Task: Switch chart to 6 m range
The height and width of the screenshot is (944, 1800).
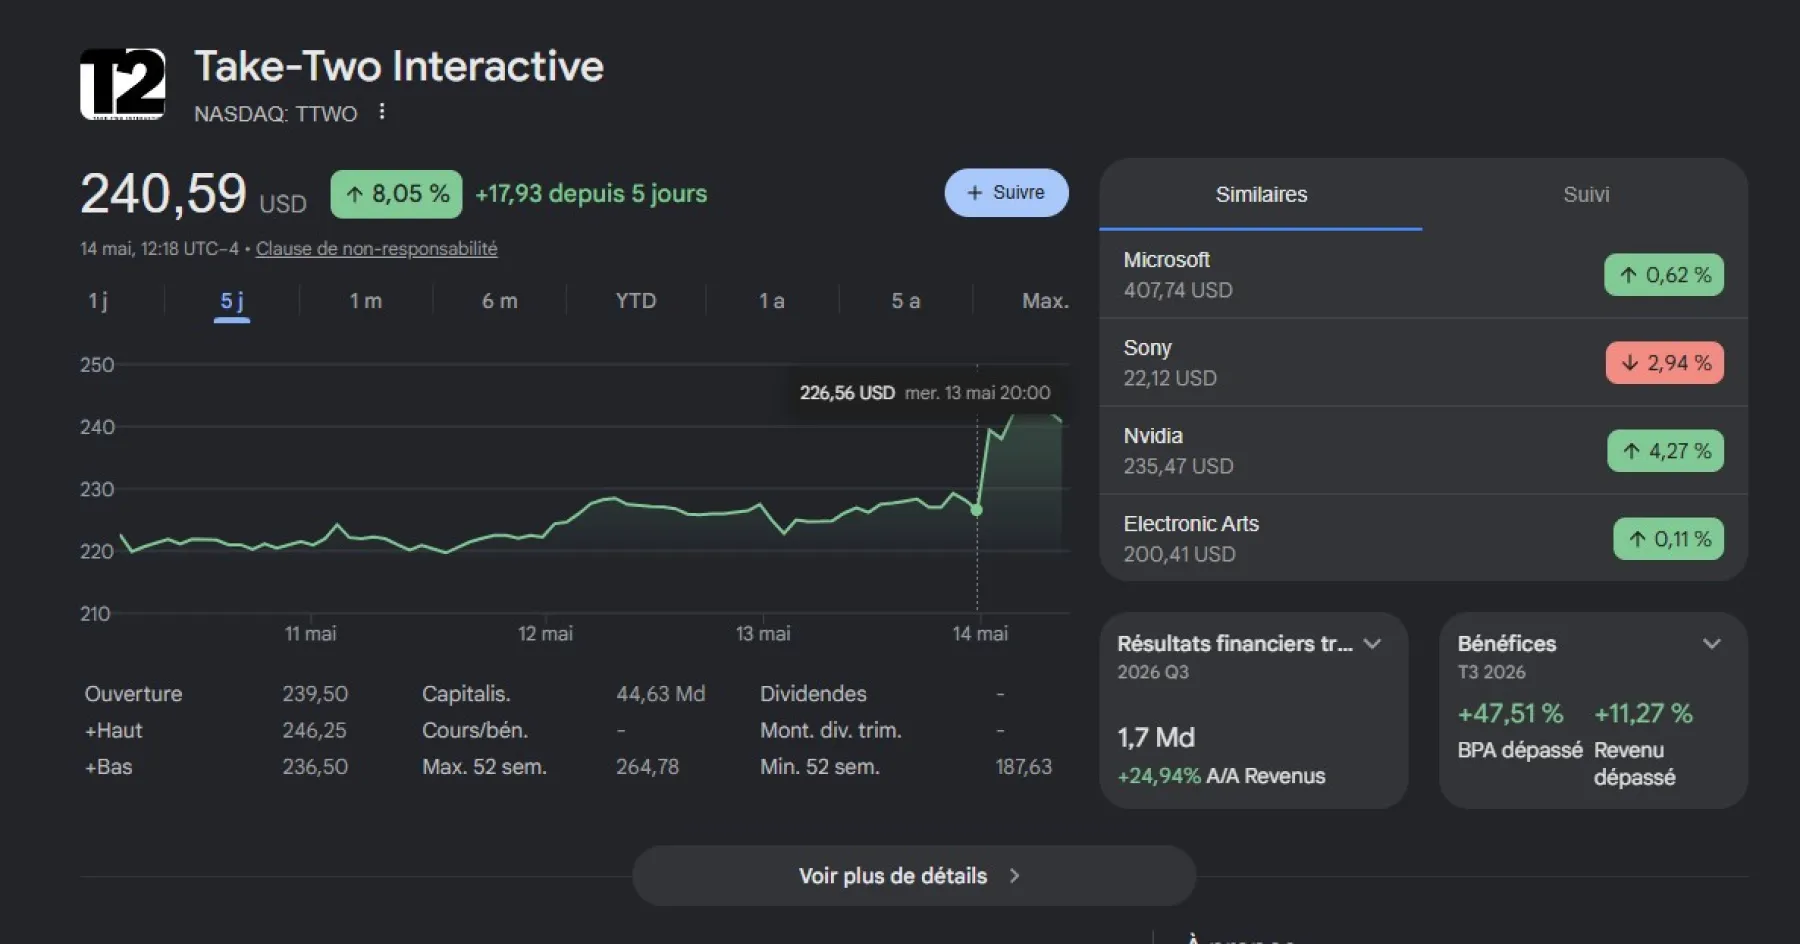Action: point(499,301)
